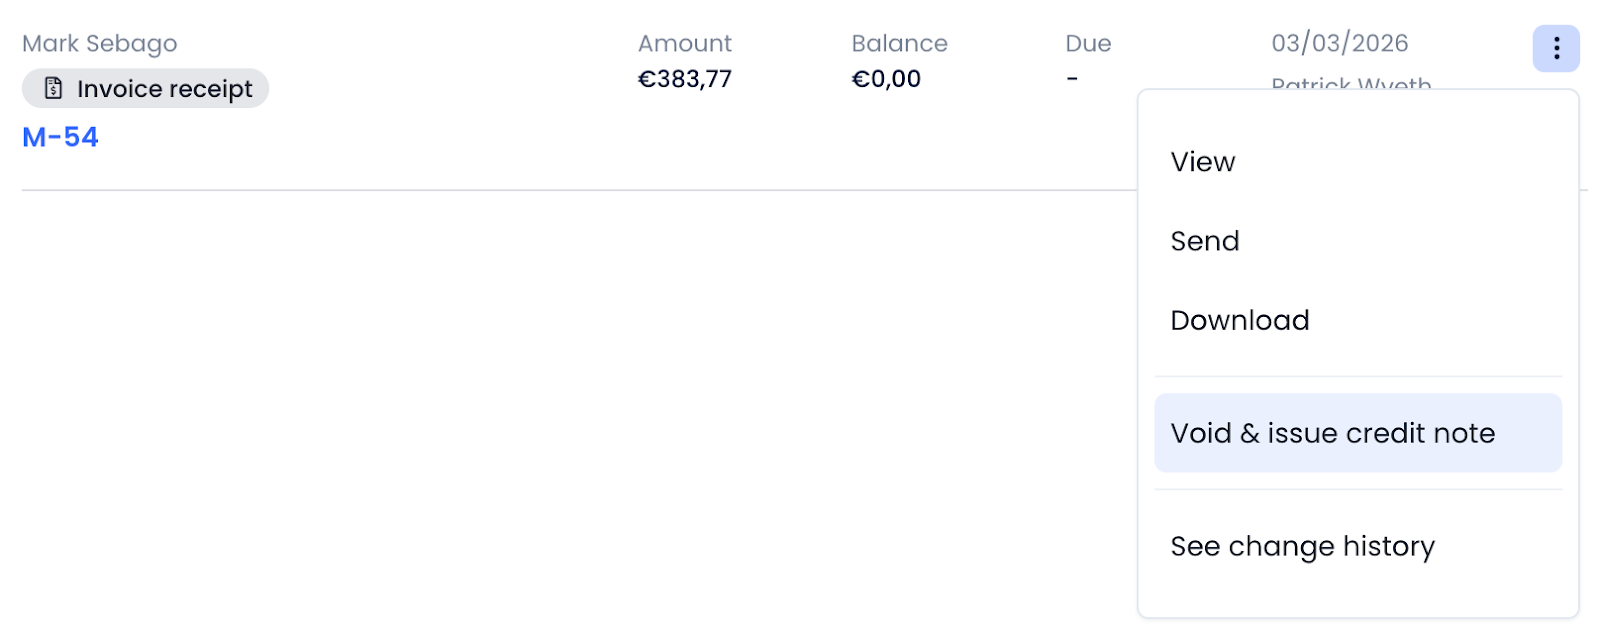Select Send in the dropdown menu
The height and width of the screenshot is (638, 1600).
(1205, 241)
